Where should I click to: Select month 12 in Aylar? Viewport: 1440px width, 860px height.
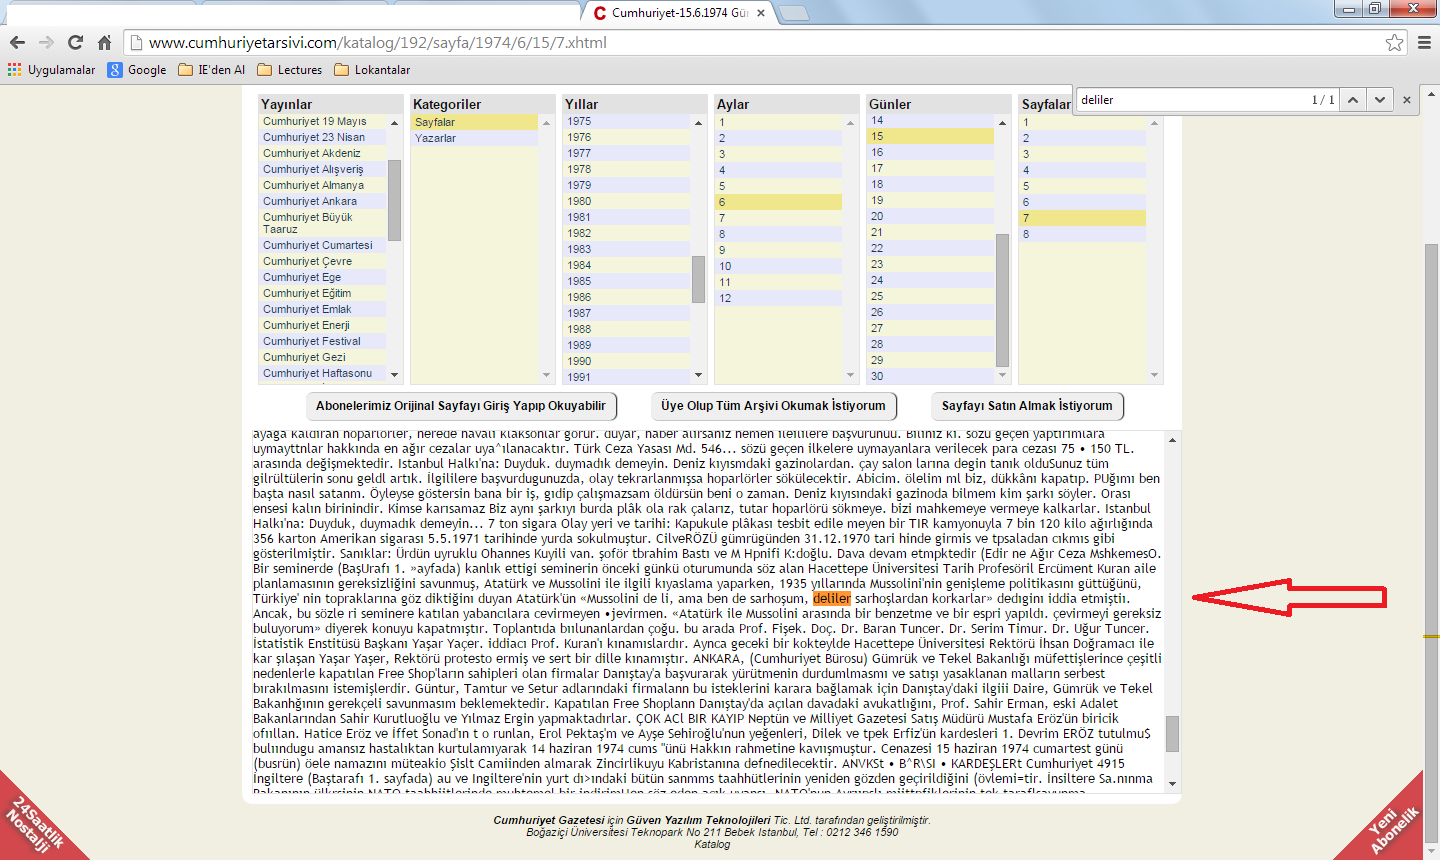click(x=778, y=298)
